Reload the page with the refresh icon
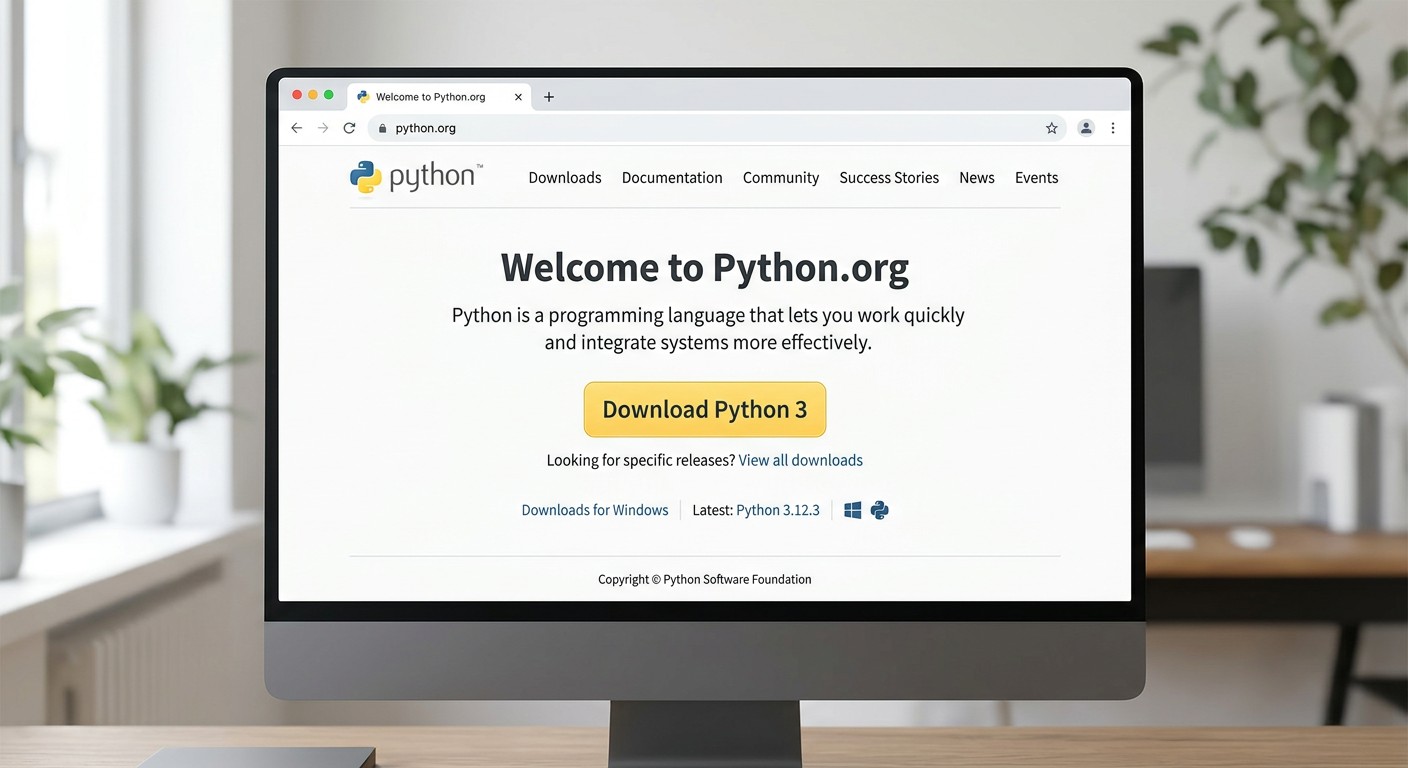This screenshot has height=768, width=1408. coord(349,128)
